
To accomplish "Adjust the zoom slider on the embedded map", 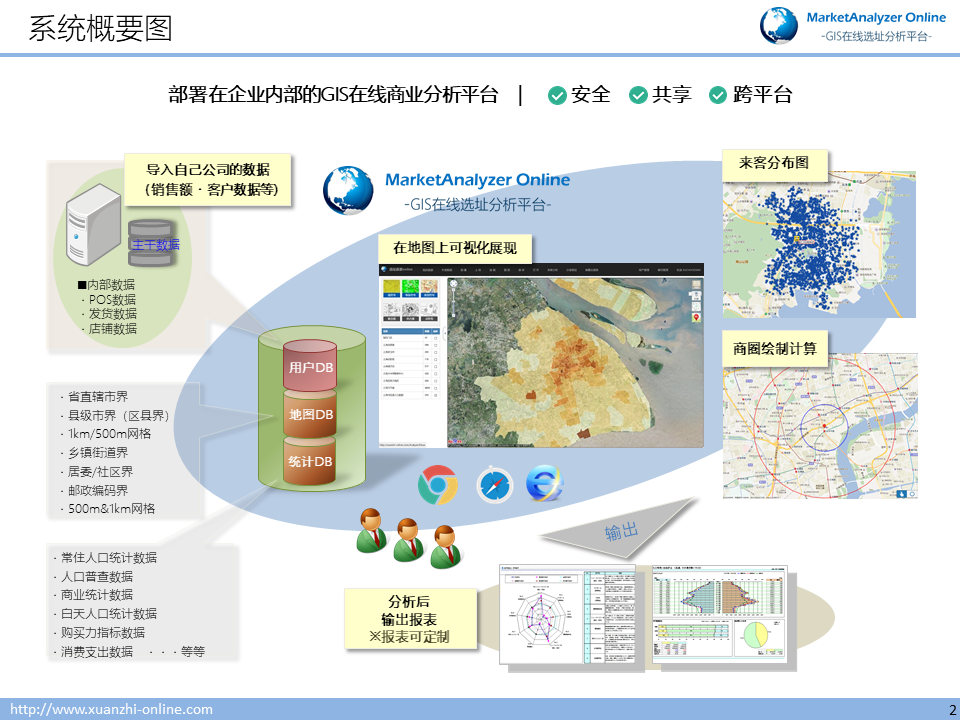I will [x=454, y=301].
